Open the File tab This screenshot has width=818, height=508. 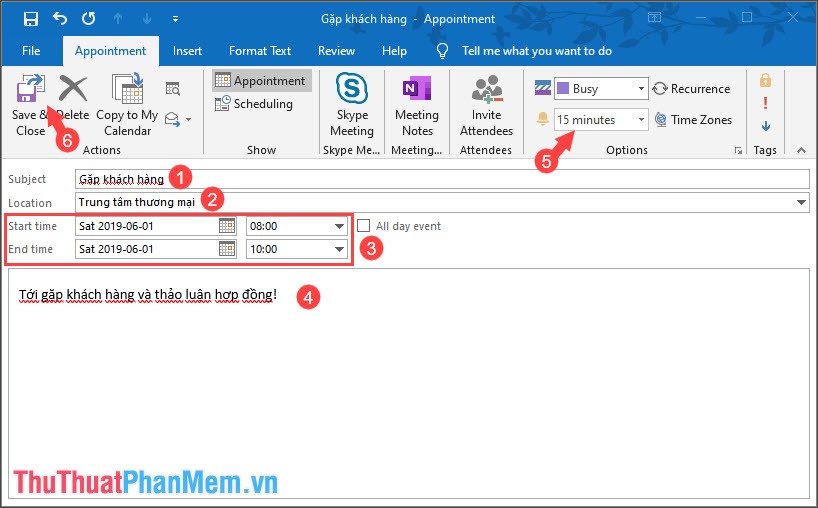point(31,51)
